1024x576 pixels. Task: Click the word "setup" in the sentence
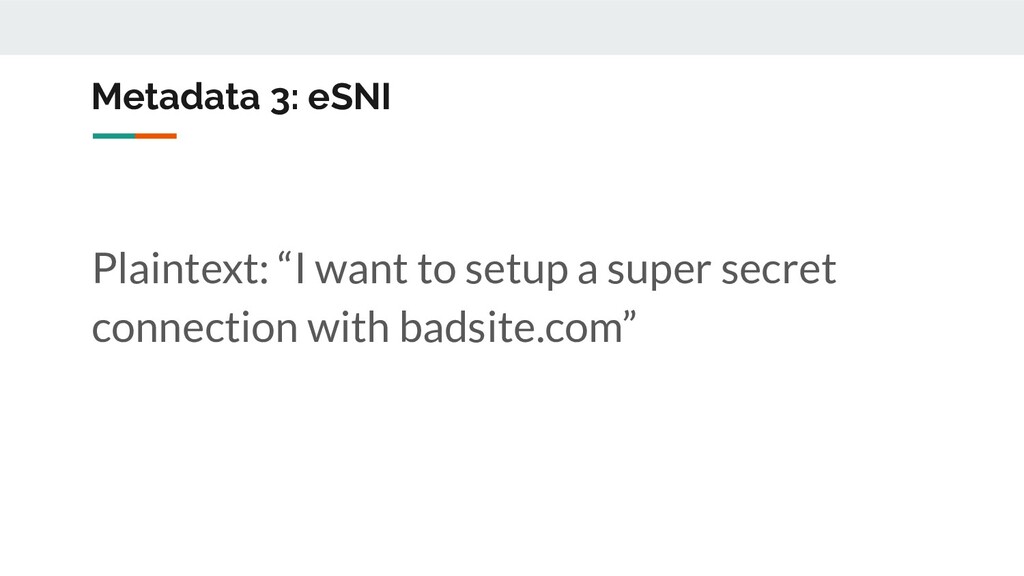pos(516,270)
